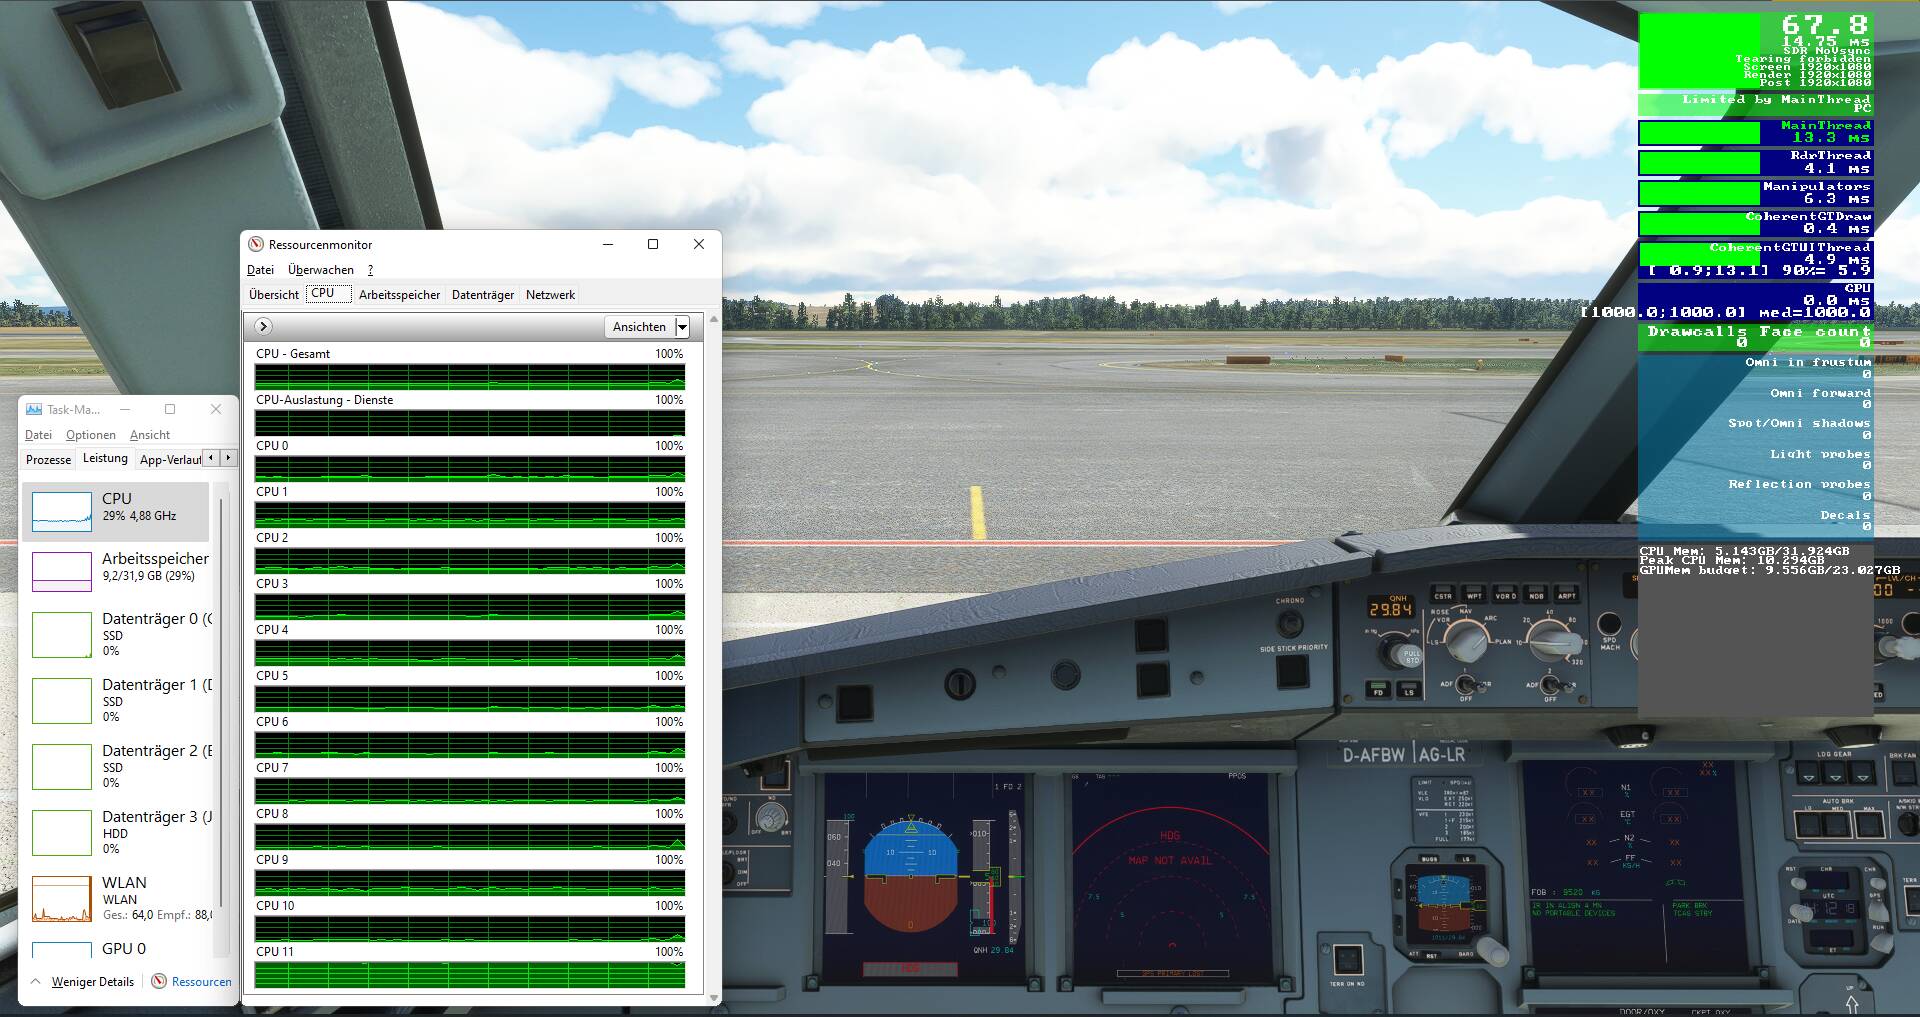
Task: Click the ROSE/NAV/ARC mode selector knob
Action: [x=1466, y=639]
